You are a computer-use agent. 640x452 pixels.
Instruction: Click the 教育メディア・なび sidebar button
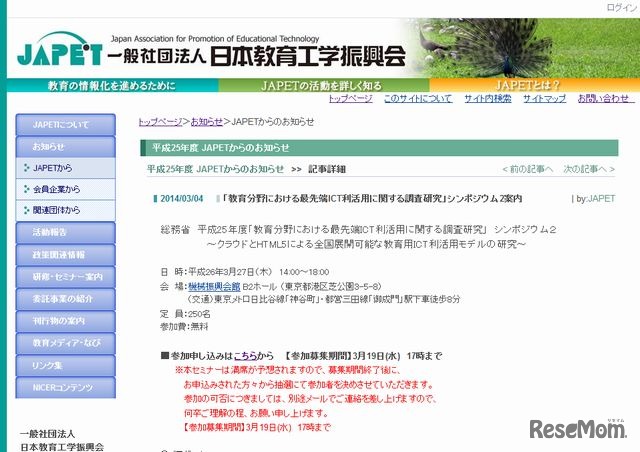pyautogui.click(x=66, y=343)
